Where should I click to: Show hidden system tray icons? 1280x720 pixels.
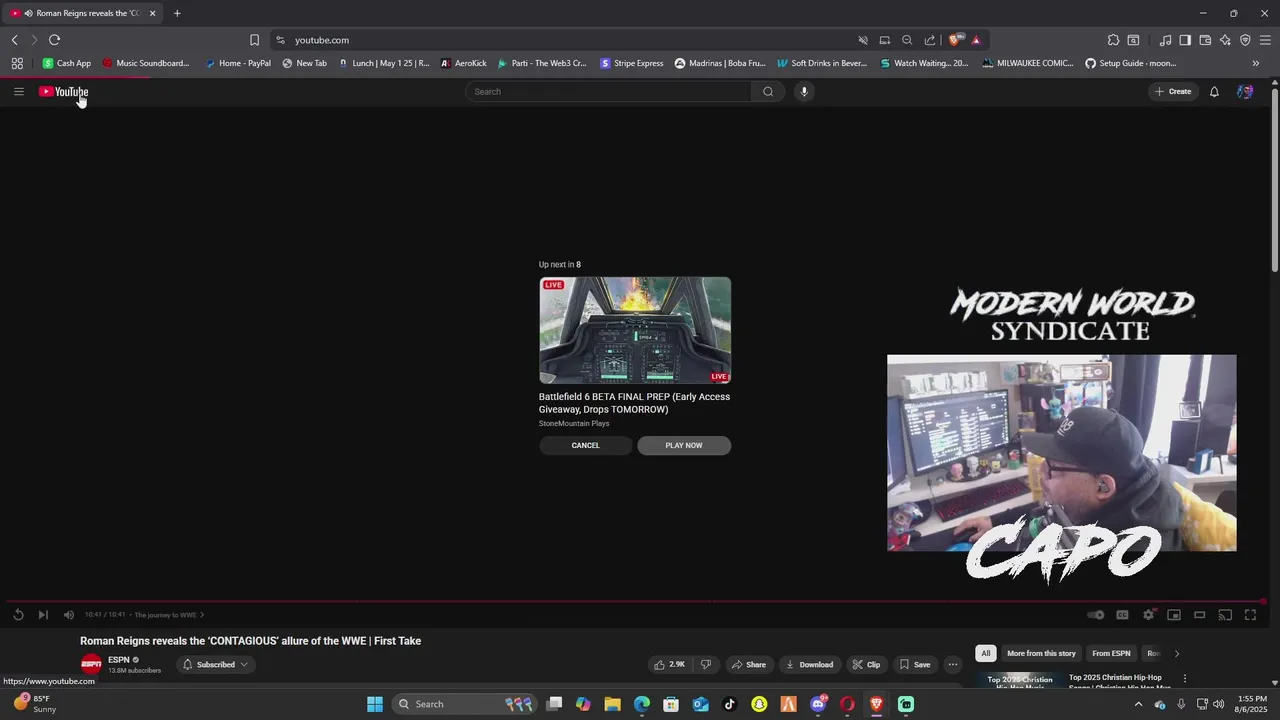click(1138, 704)
